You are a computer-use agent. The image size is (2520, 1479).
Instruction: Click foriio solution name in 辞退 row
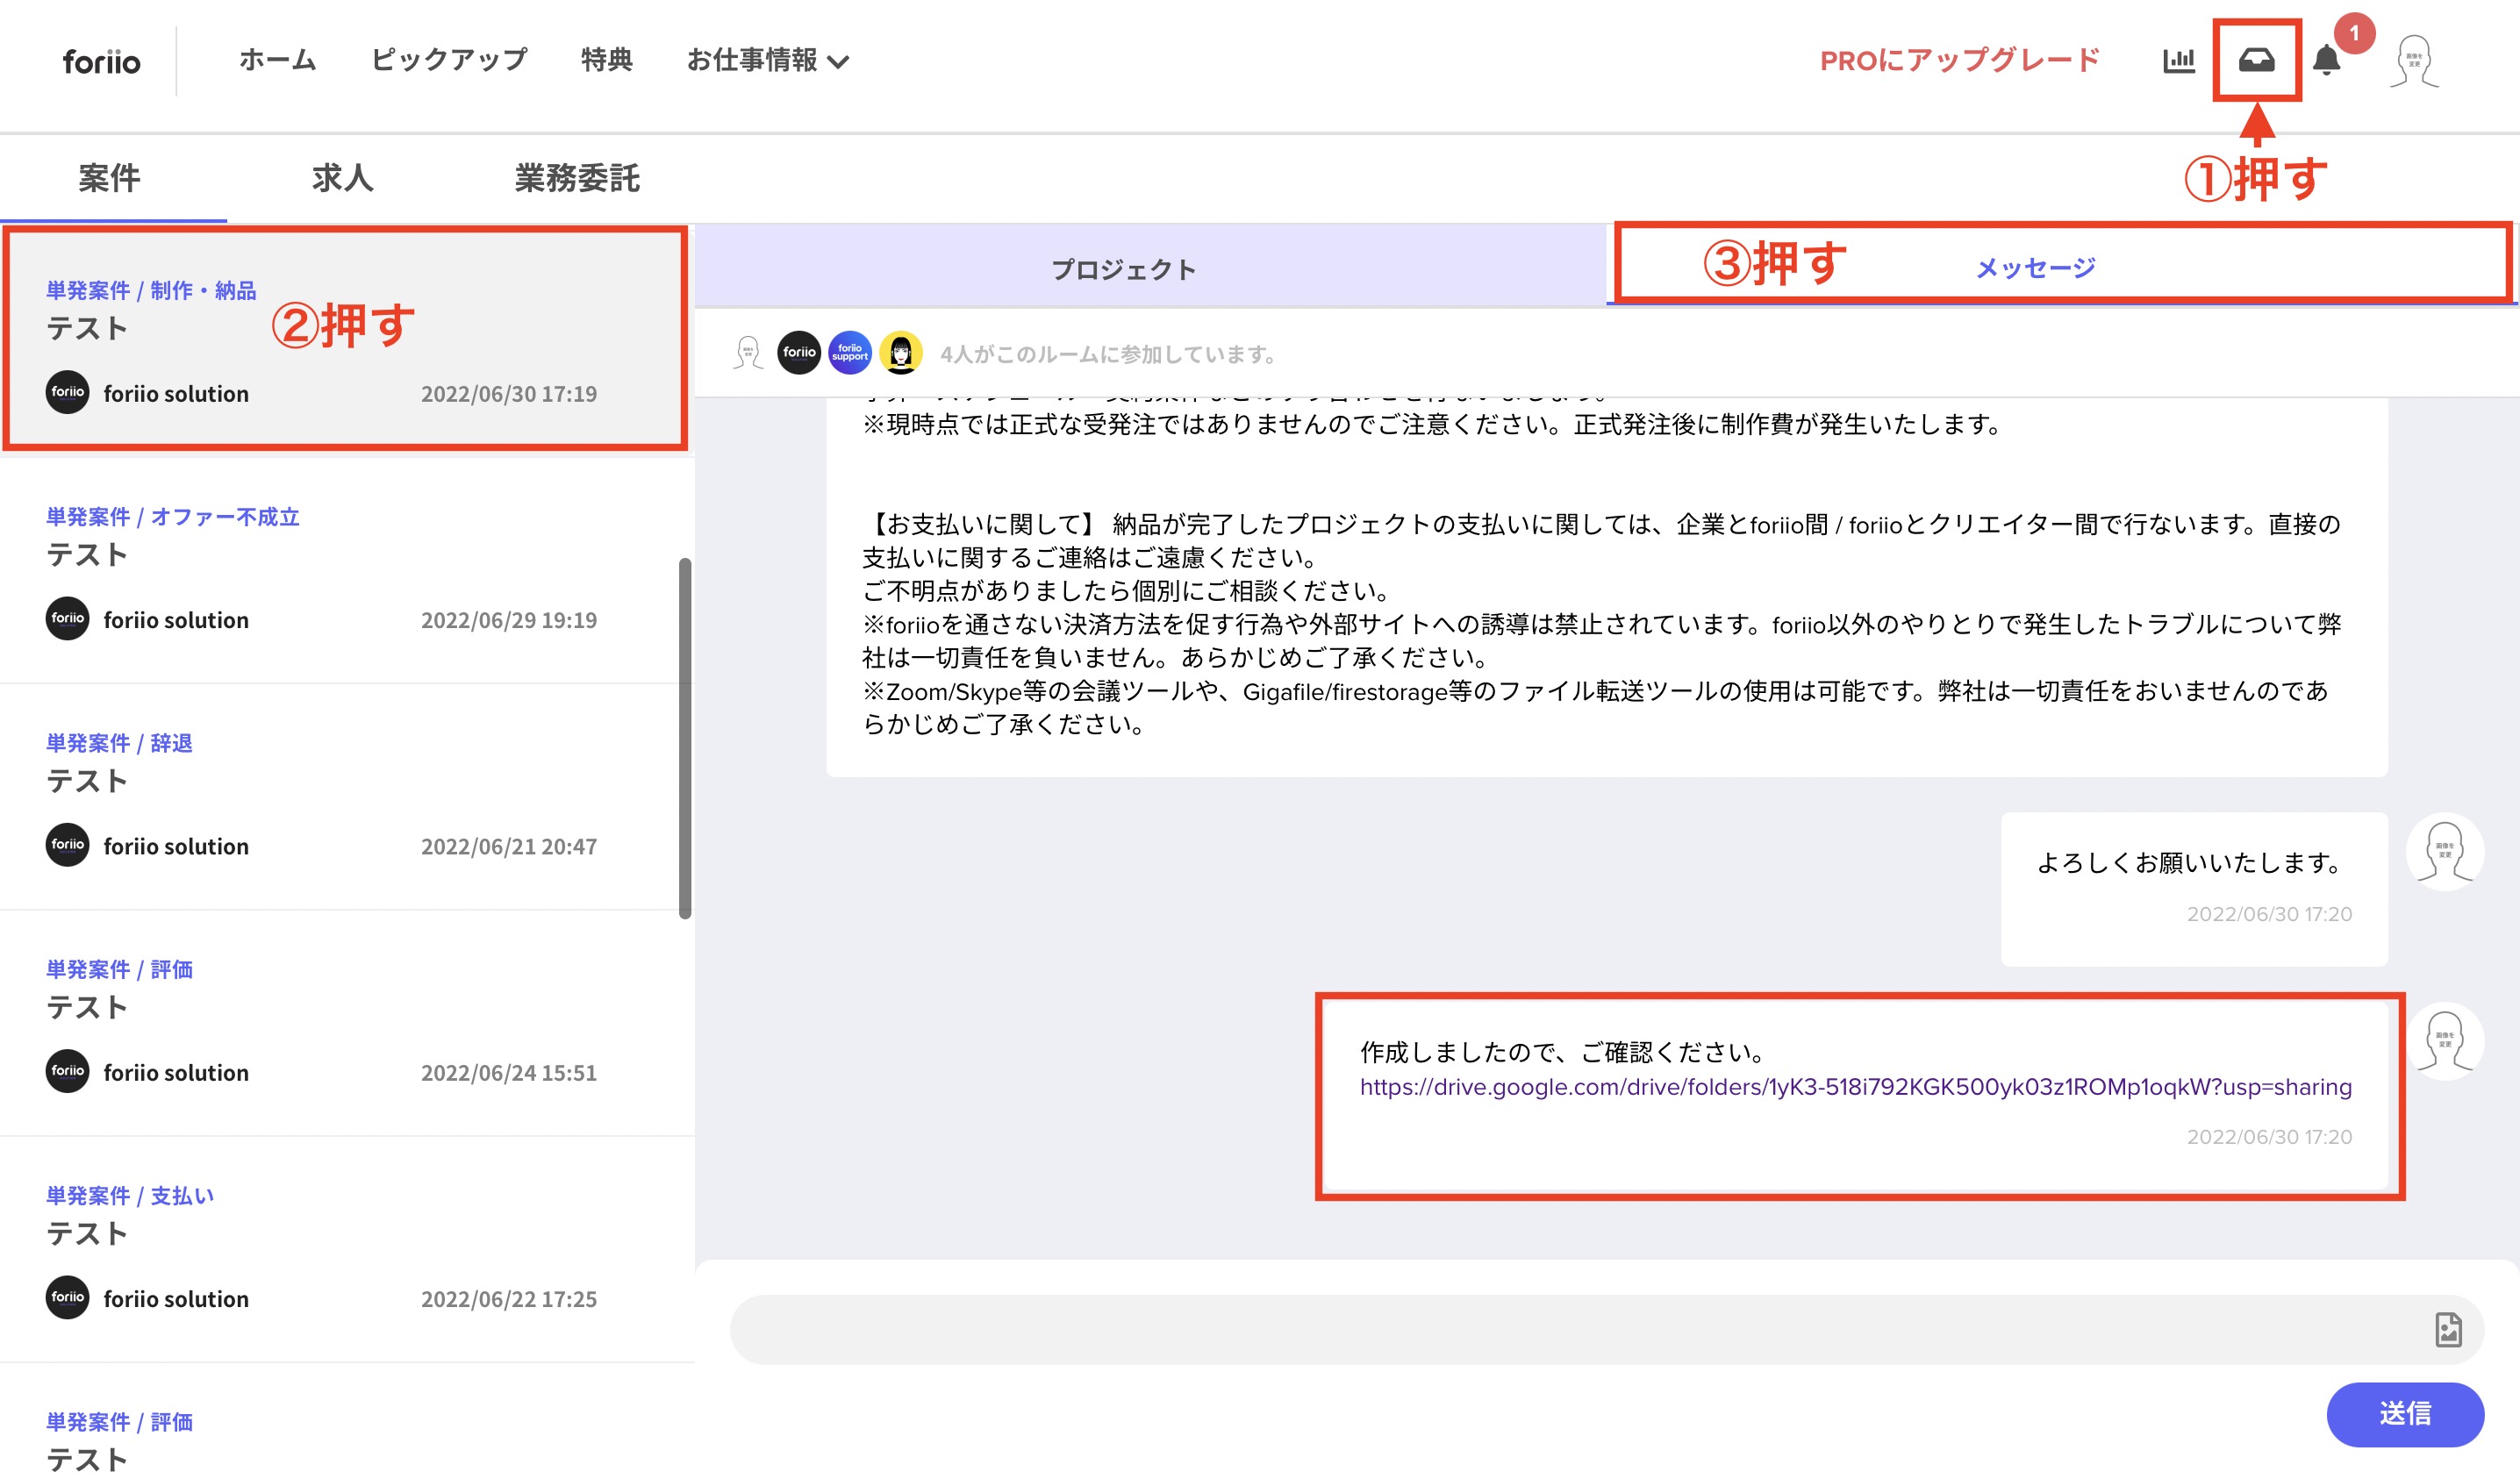(176, 846)
